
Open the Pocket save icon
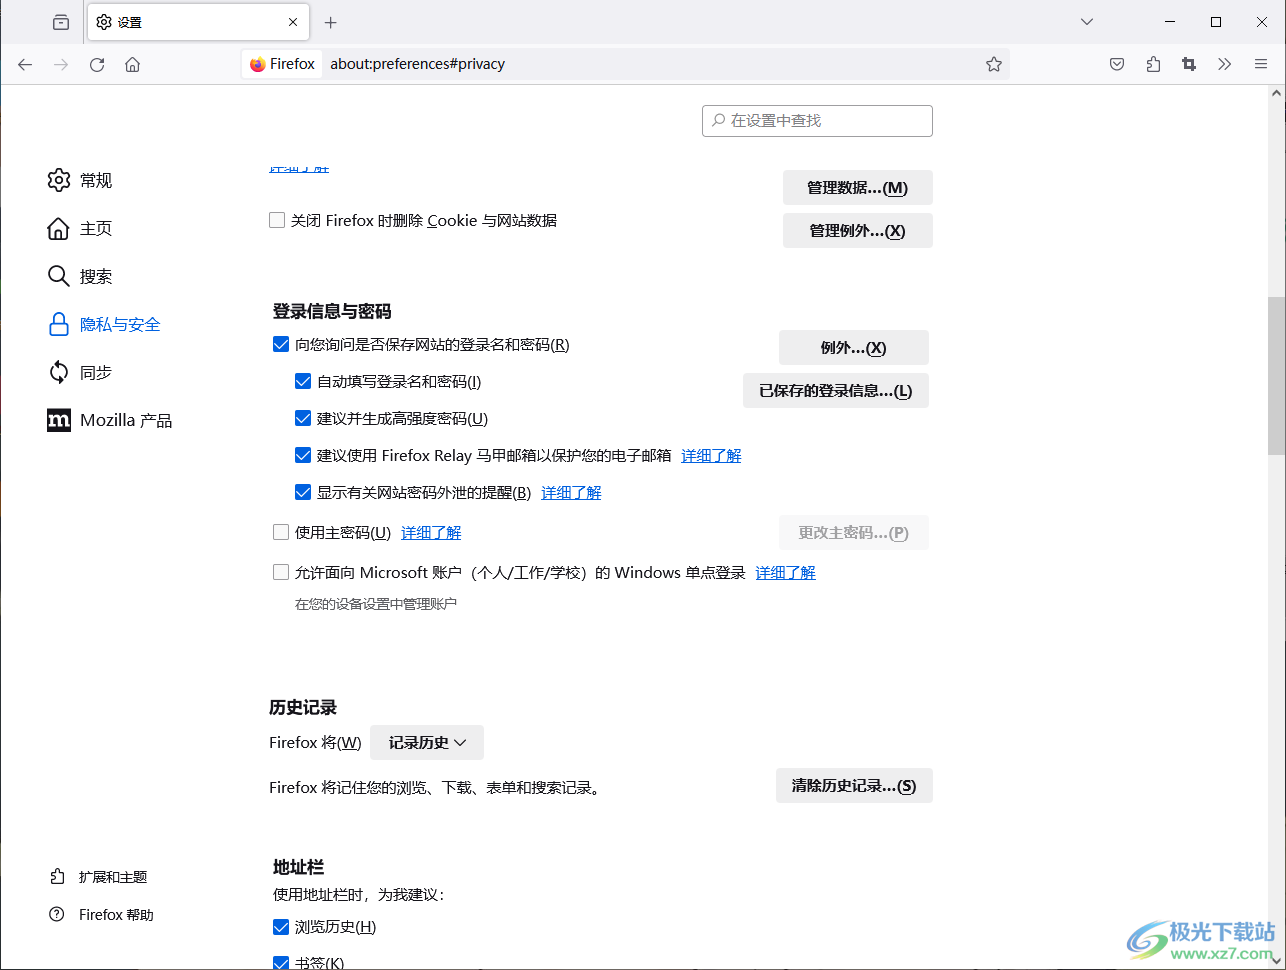click(x=1117, y=64)
